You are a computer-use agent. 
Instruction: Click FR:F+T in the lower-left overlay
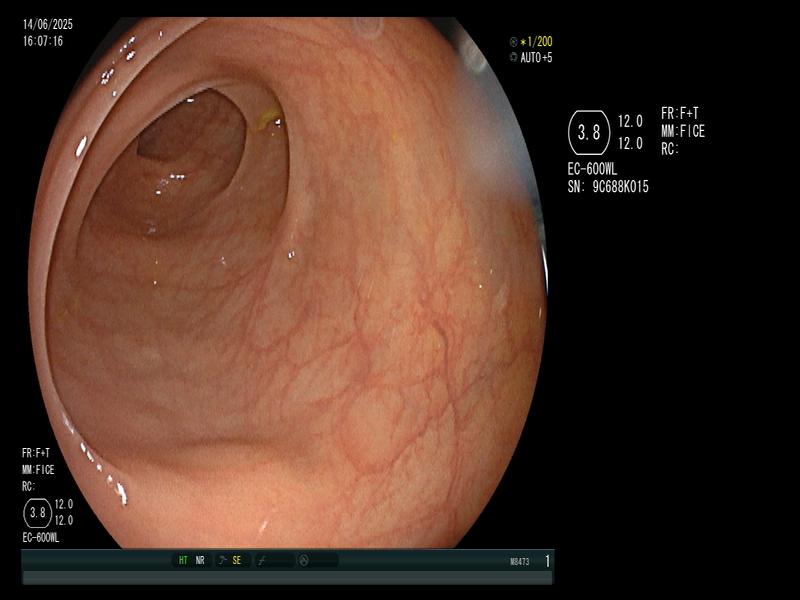click(36, 453)
